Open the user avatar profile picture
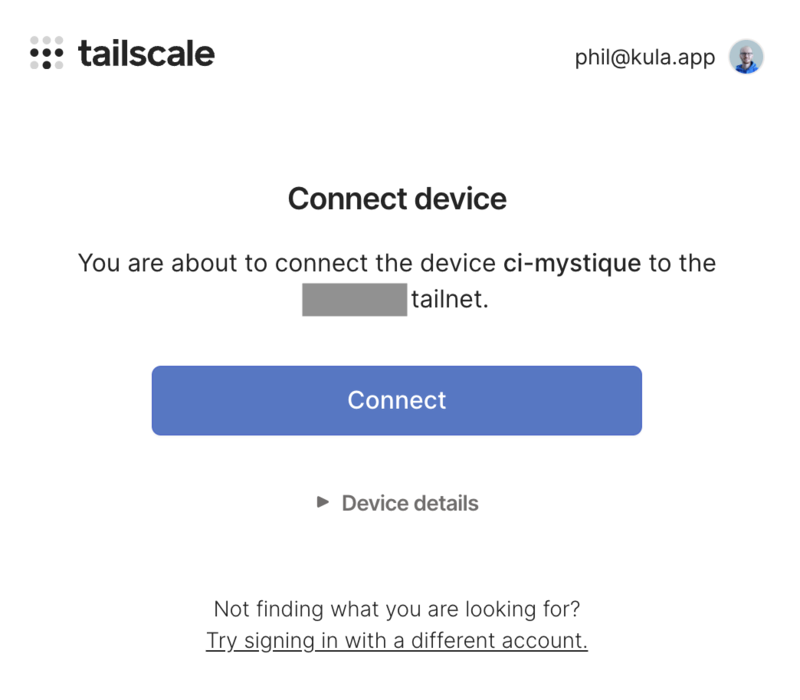 coord(746,57)
